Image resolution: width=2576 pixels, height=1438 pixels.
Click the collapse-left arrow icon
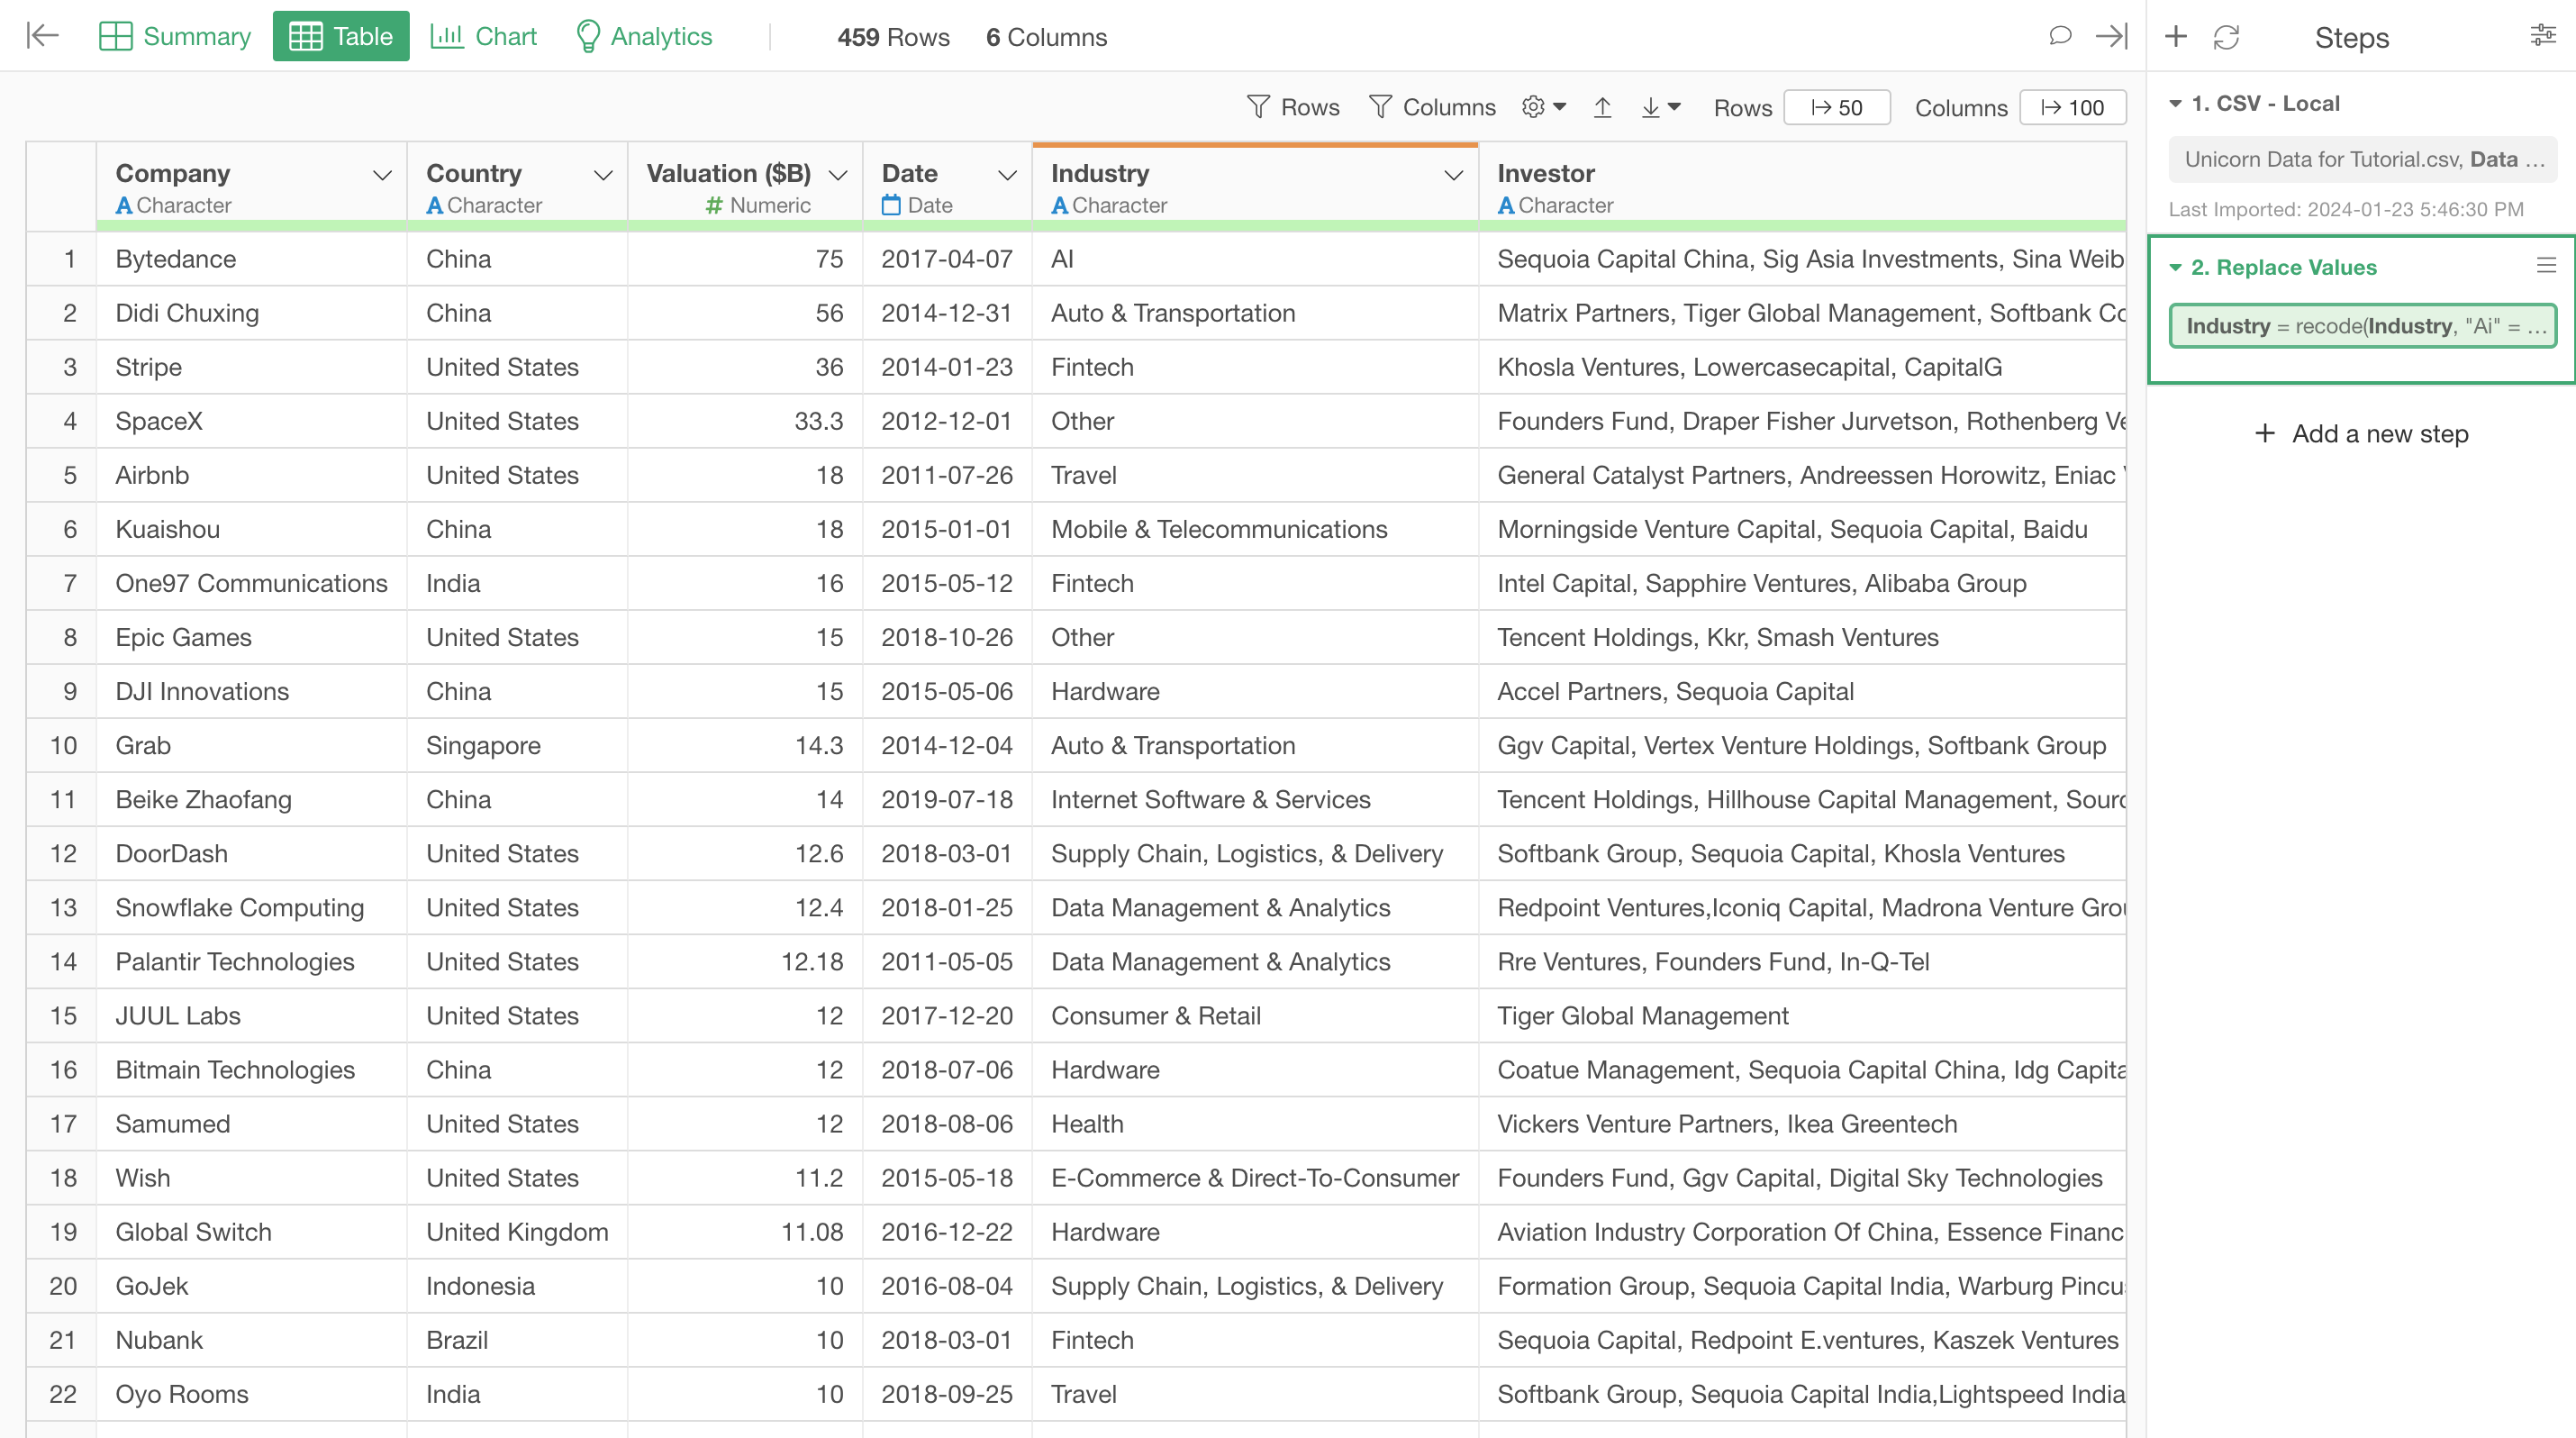tap(42, 36)
